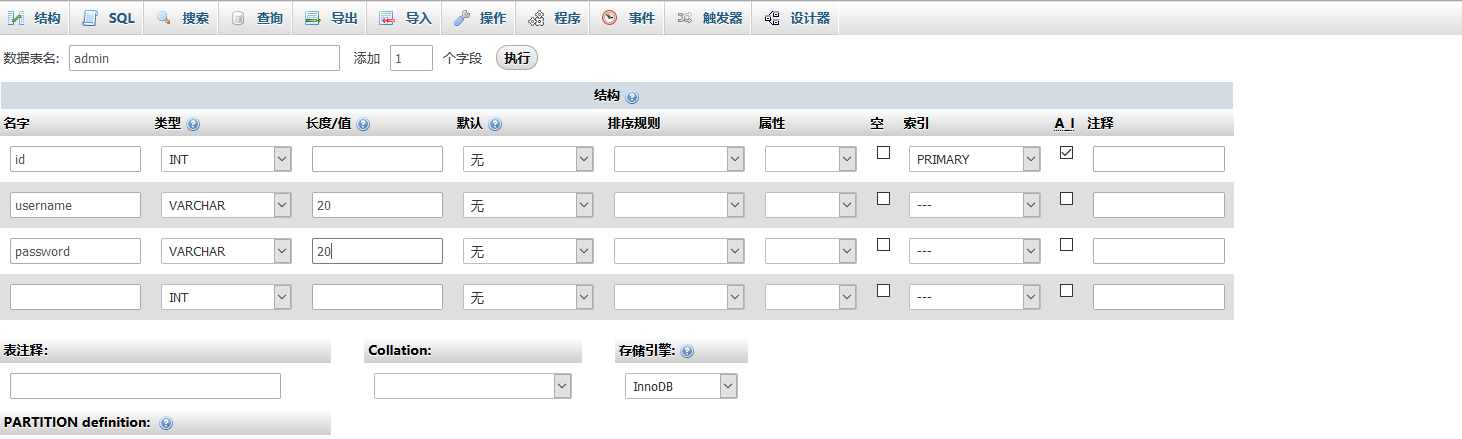
Task: Click the length field for id row
Action: (x=377, y=159)
